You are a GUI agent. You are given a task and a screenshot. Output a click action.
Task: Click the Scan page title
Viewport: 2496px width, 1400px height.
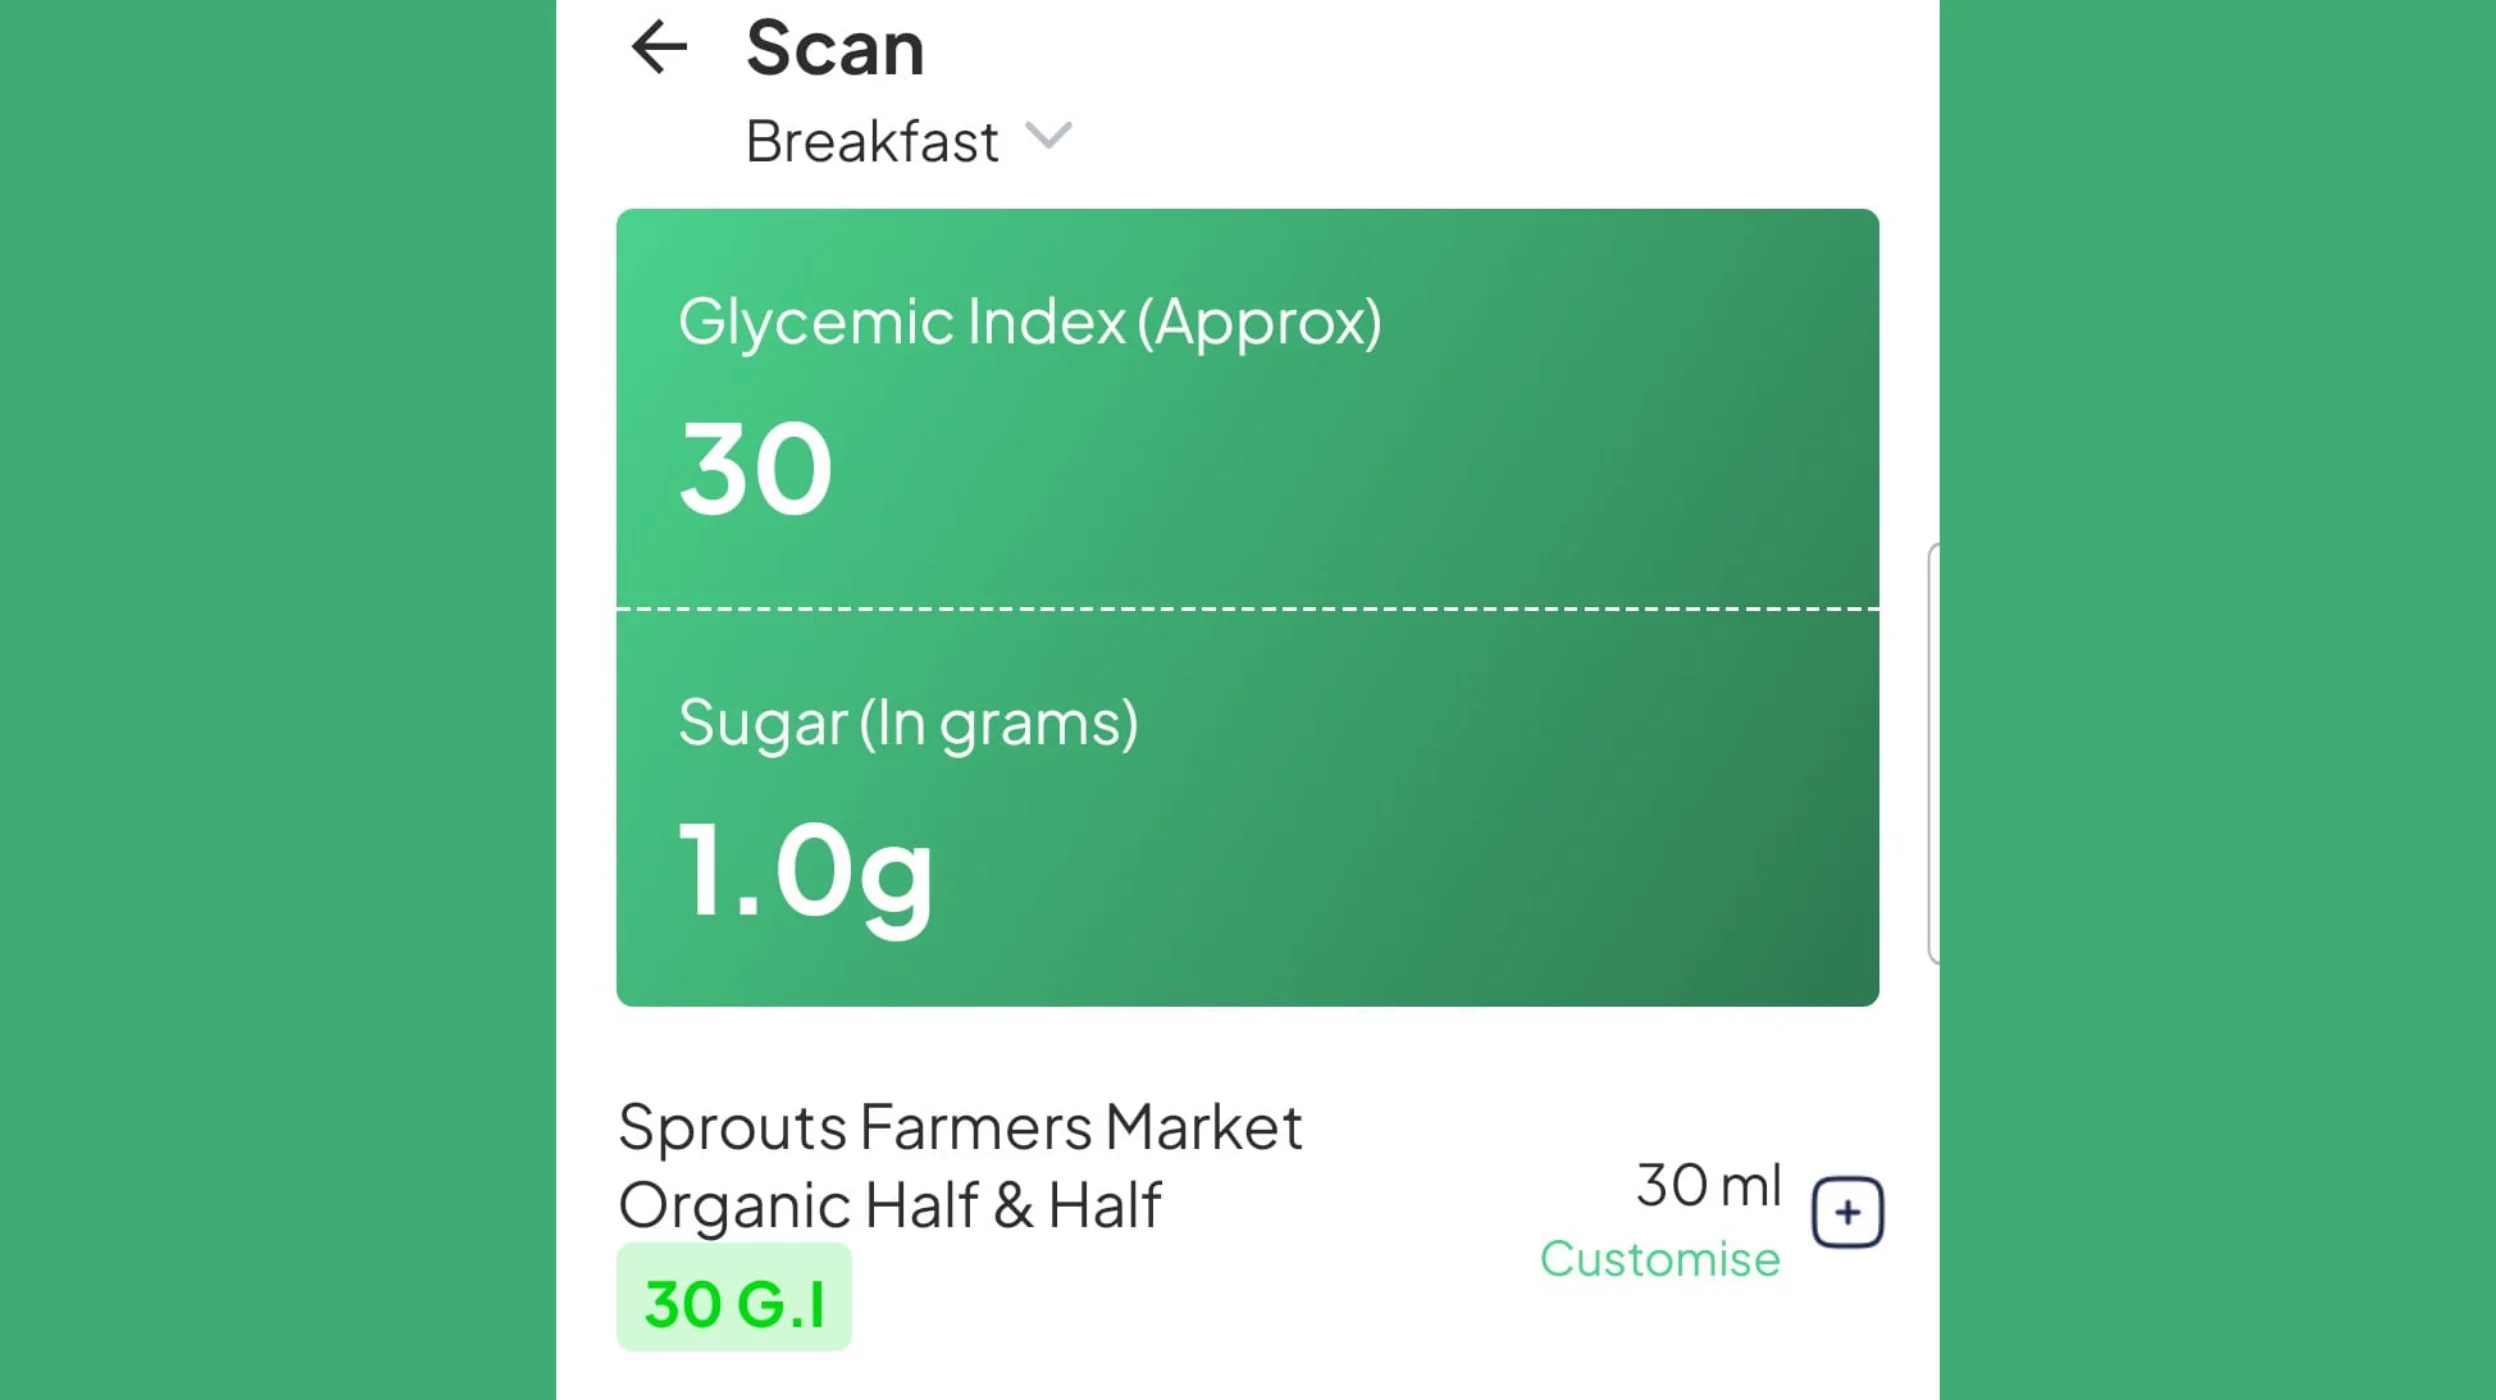835,47
